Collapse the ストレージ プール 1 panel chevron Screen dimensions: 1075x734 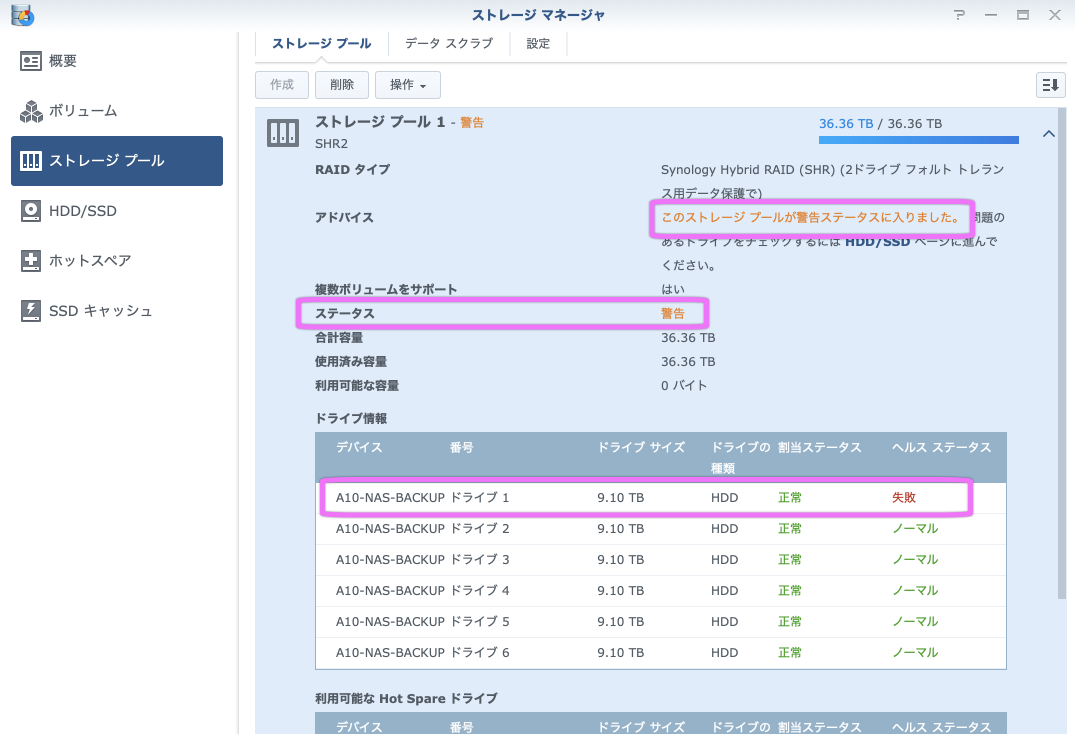(x=1048, y=133)
